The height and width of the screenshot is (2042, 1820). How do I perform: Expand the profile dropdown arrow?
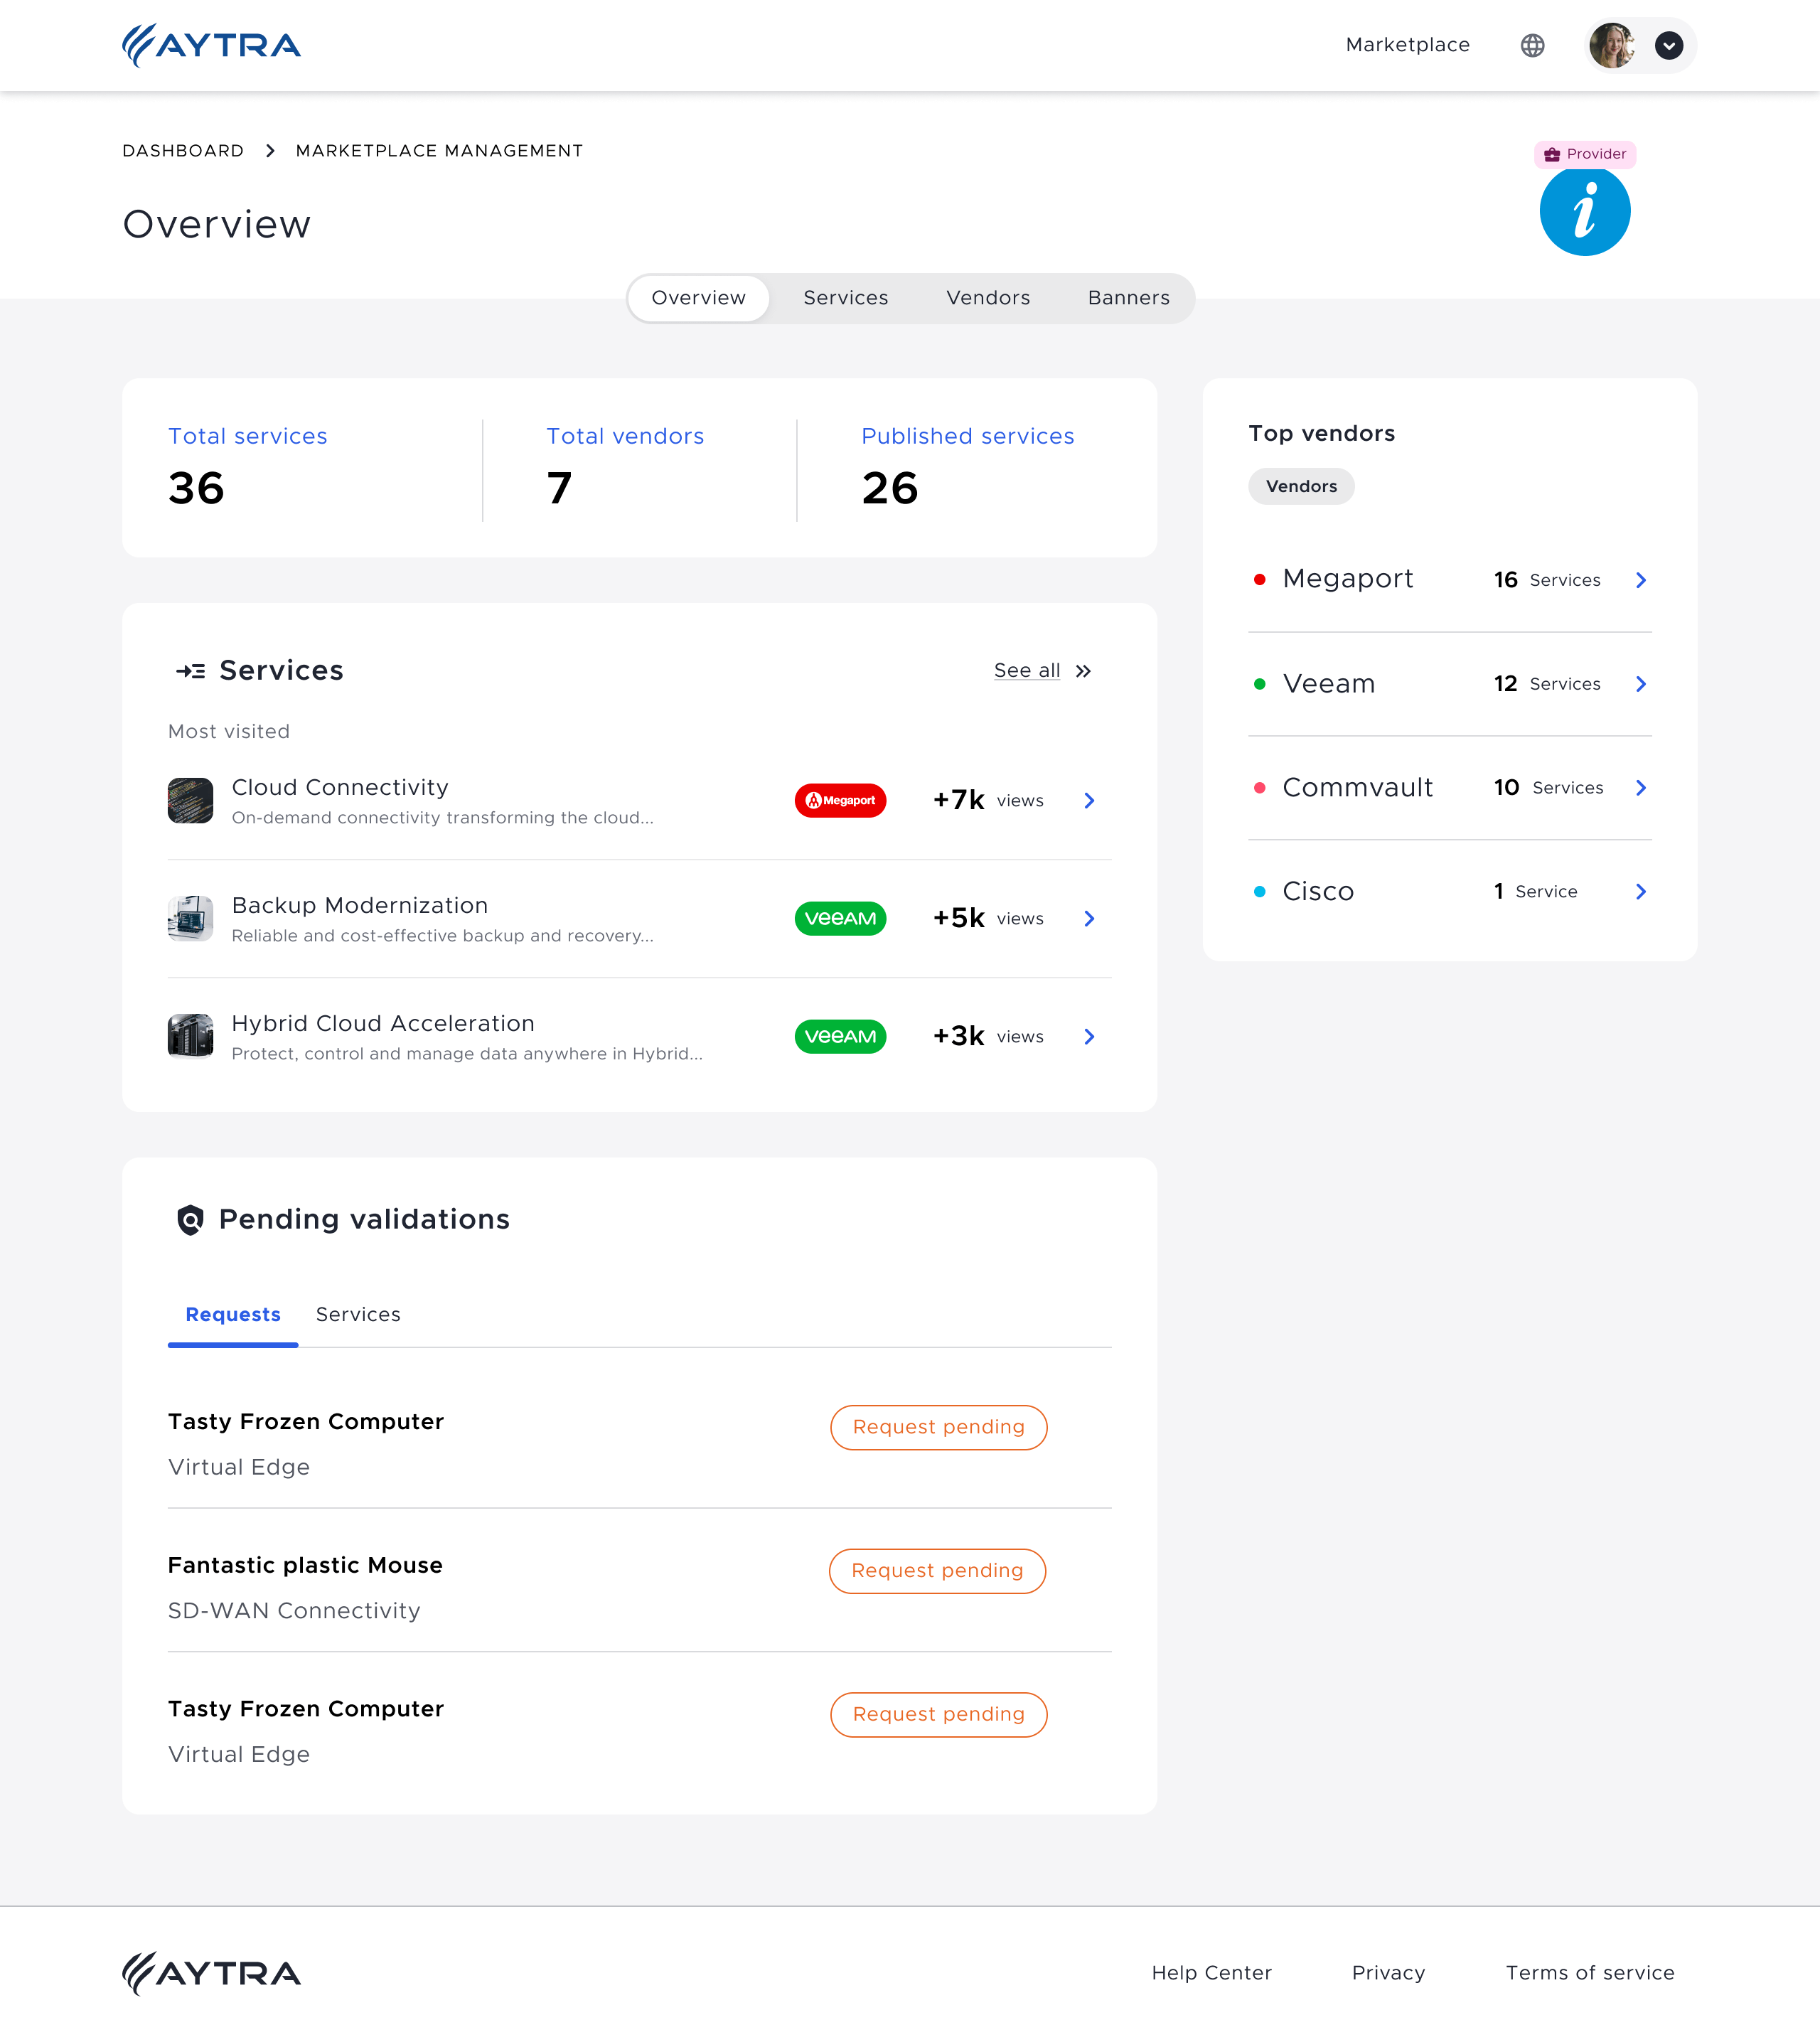pos(1668,46)
